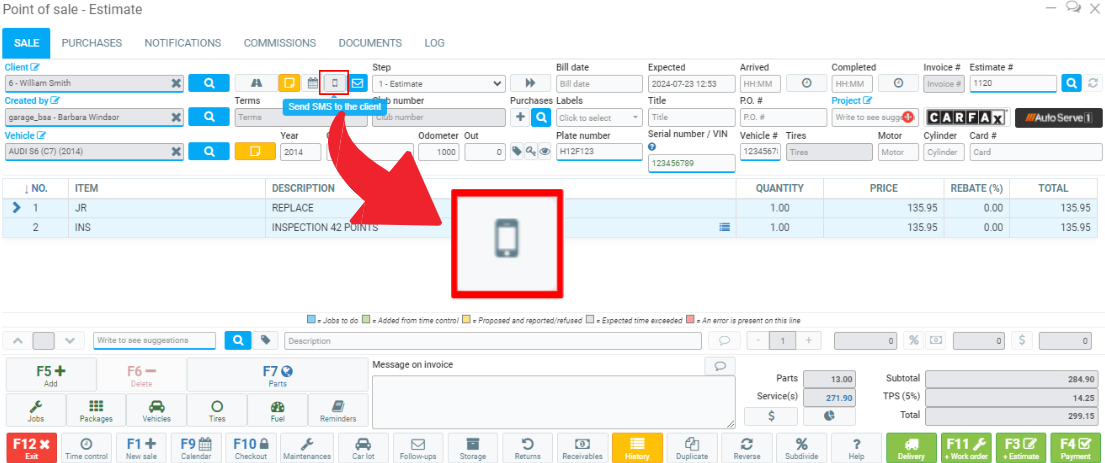
Task: Click the yellow History button
Action: 637,448
